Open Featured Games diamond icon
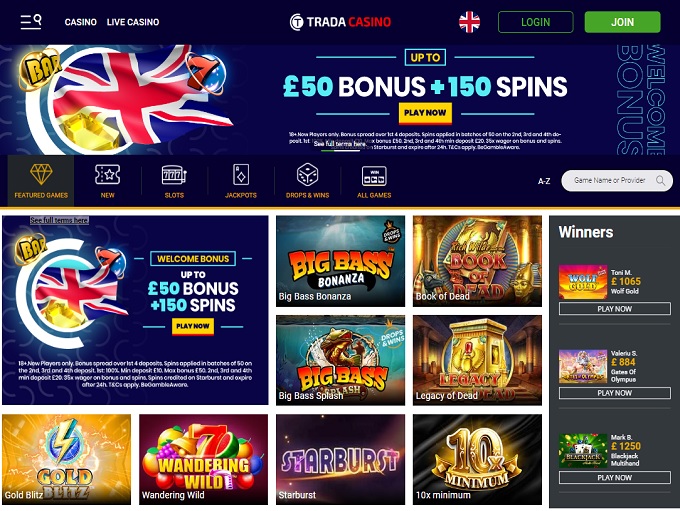Screen dimensions: 680x511 pyautogui.click(x=41, y=174)
